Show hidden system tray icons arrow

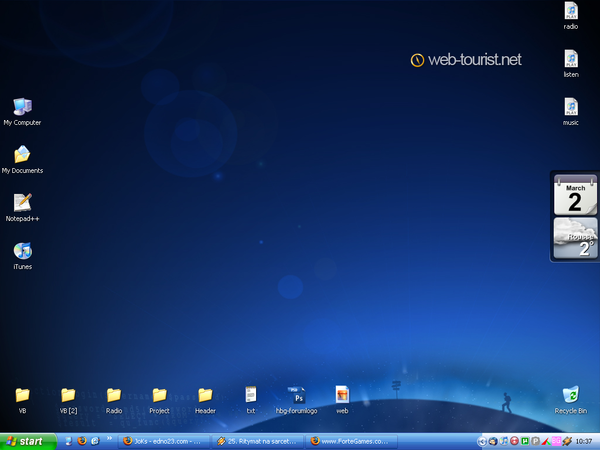tap(482, 442)
